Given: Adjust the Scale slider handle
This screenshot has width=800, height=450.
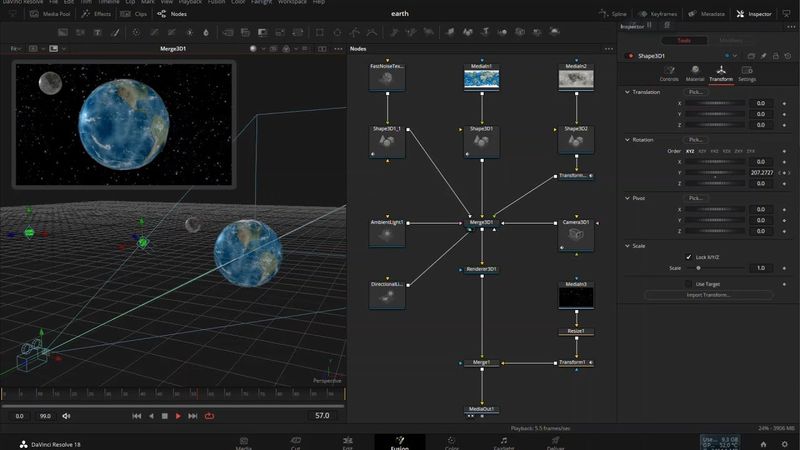Looking at the screenshot, I should (698, 268).
